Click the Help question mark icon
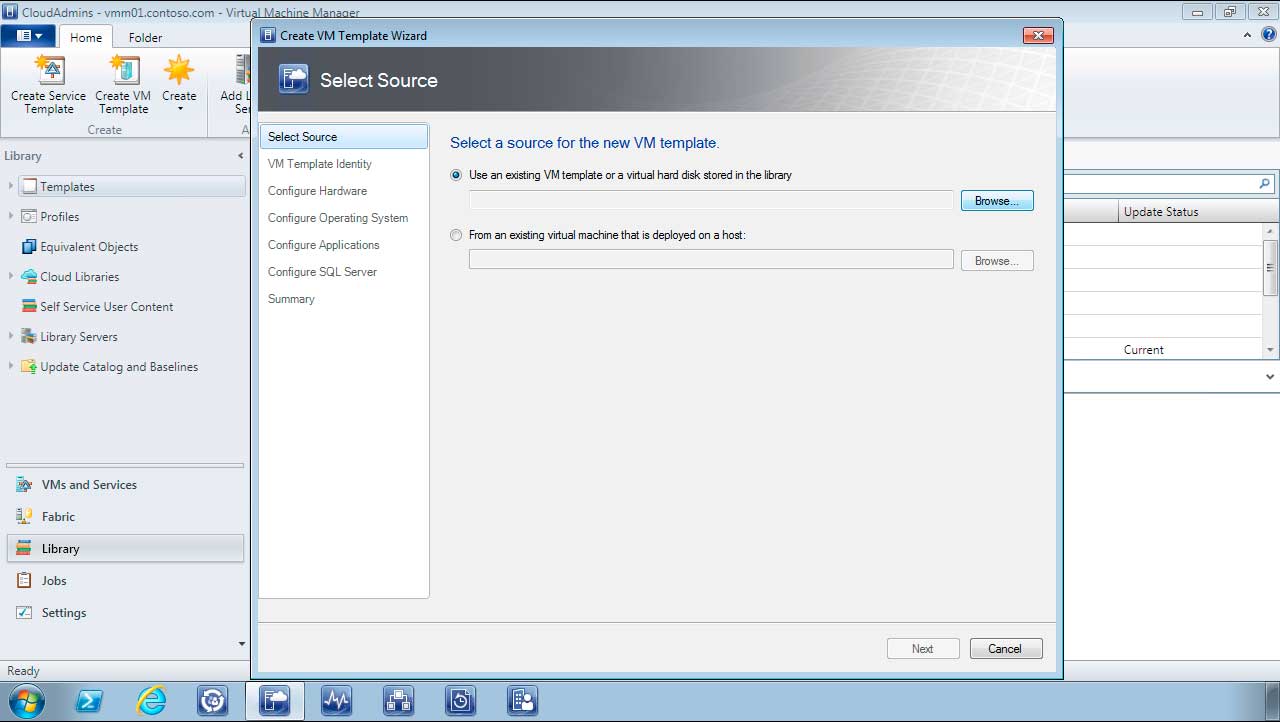The height and width of the screenshot is (722, 1280). 1269,35
